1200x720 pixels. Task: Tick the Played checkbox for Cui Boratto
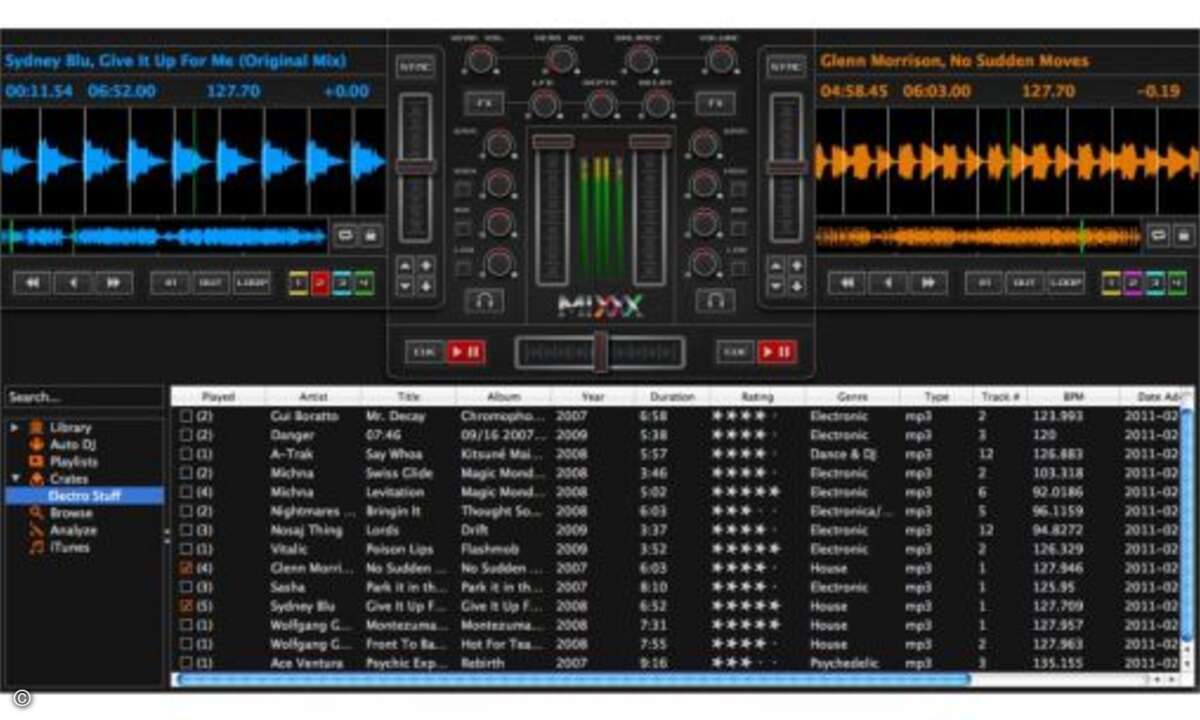click(x=185, y=415)
